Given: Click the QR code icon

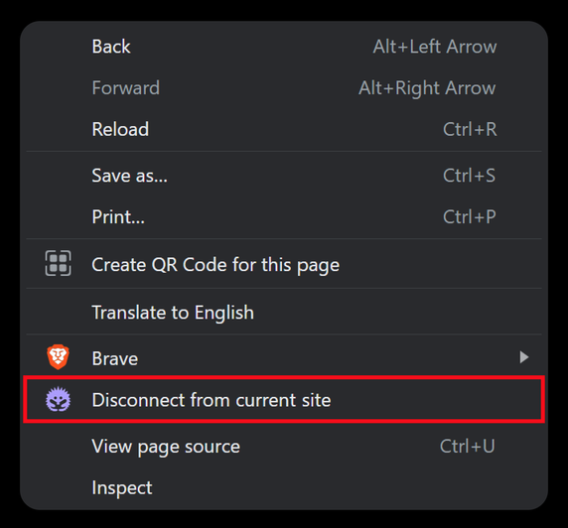Looking at the screenshot, I should [58, 263].
